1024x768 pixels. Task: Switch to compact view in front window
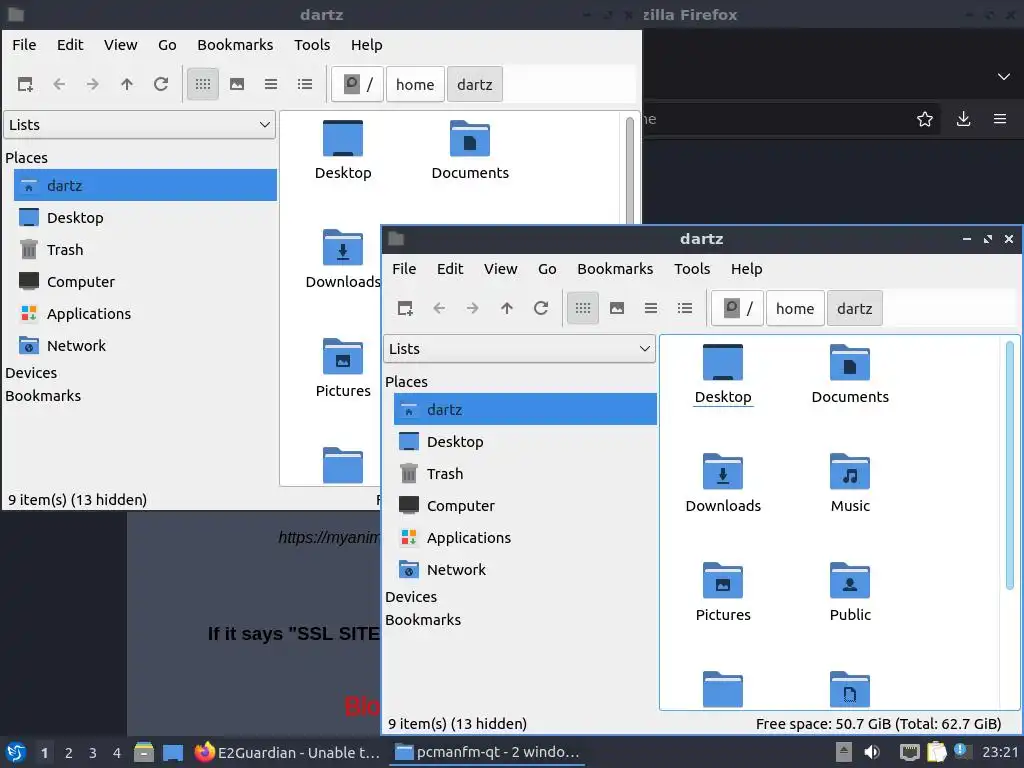click(x=651, y=308)
